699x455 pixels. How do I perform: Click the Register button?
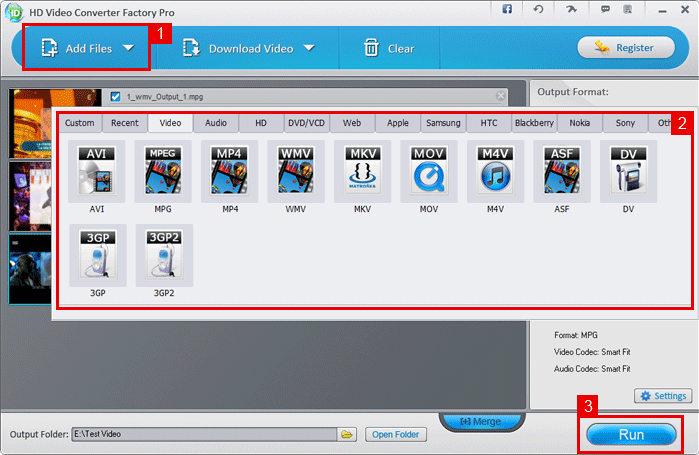coord(625,47)
